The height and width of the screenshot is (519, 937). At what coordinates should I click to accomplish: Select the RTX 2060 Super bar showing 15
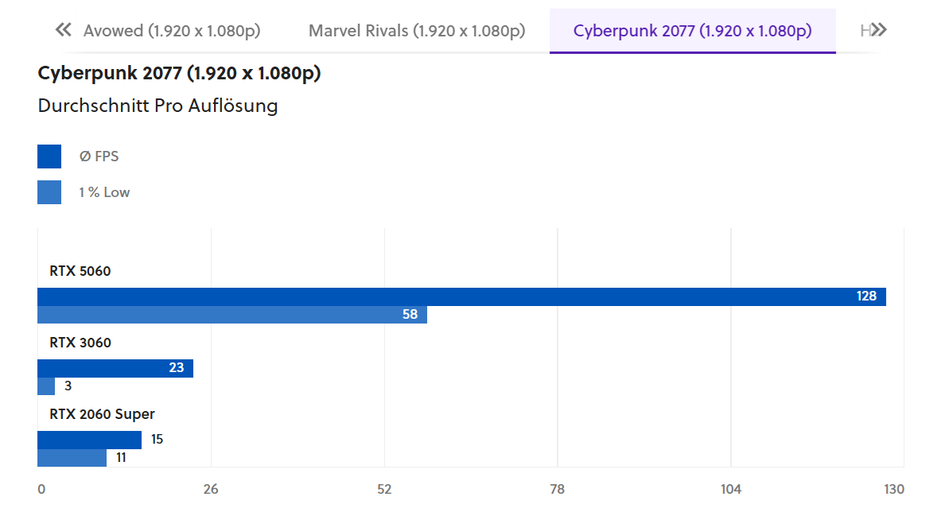coord(89,440)
